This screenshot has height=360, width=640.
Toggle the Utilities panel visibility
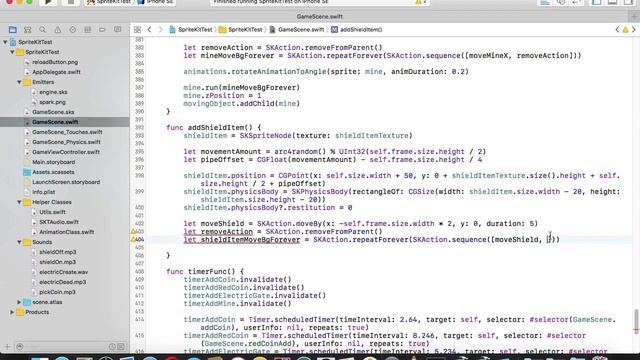coord(629,2)
